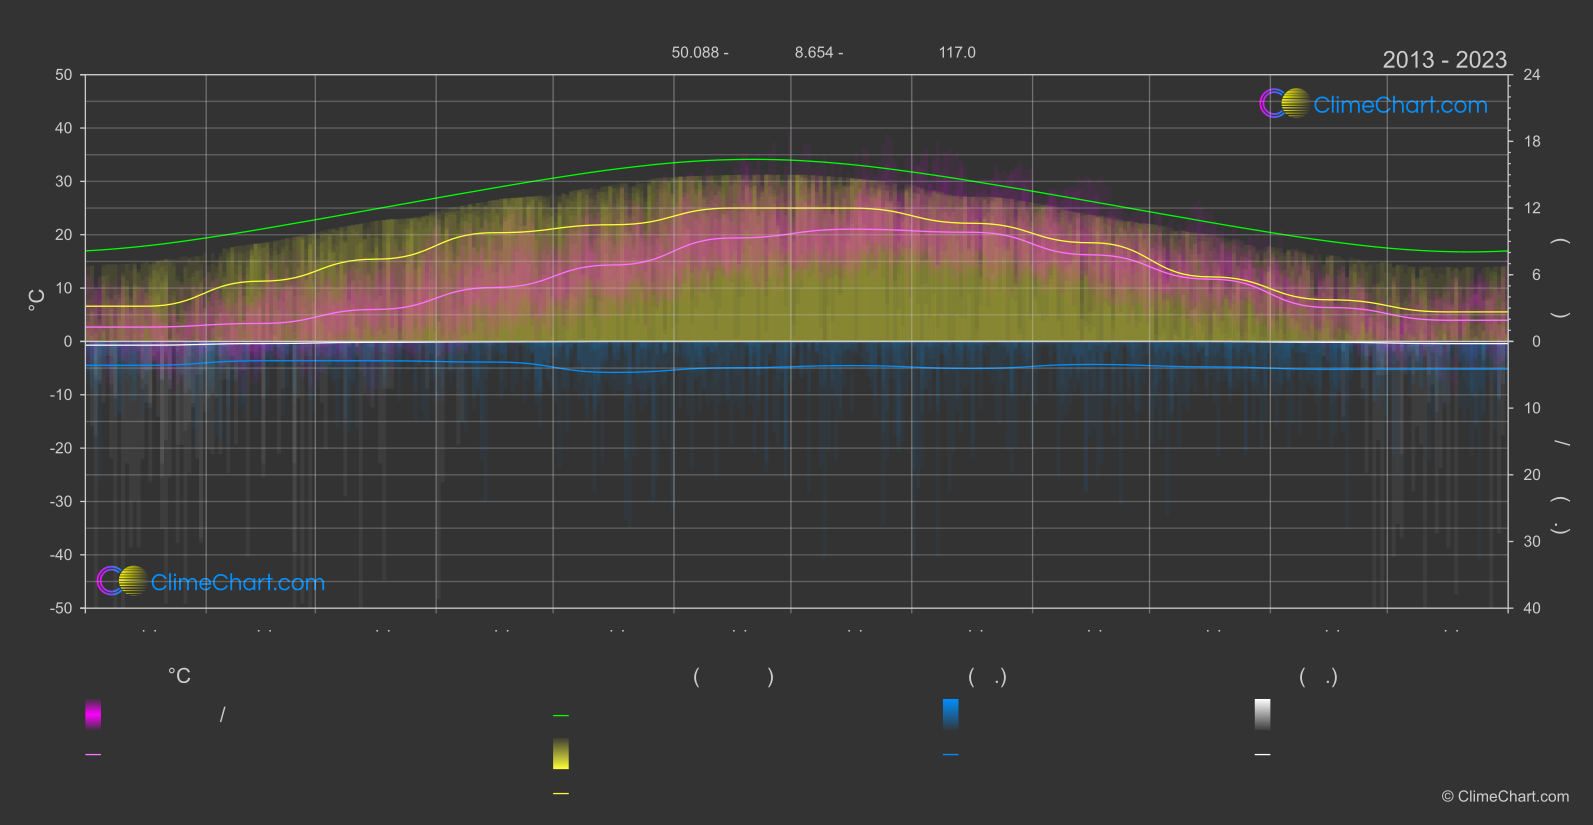Click the elevation value '117.0'
The image size is (1593, 825).
coord(957,52)
